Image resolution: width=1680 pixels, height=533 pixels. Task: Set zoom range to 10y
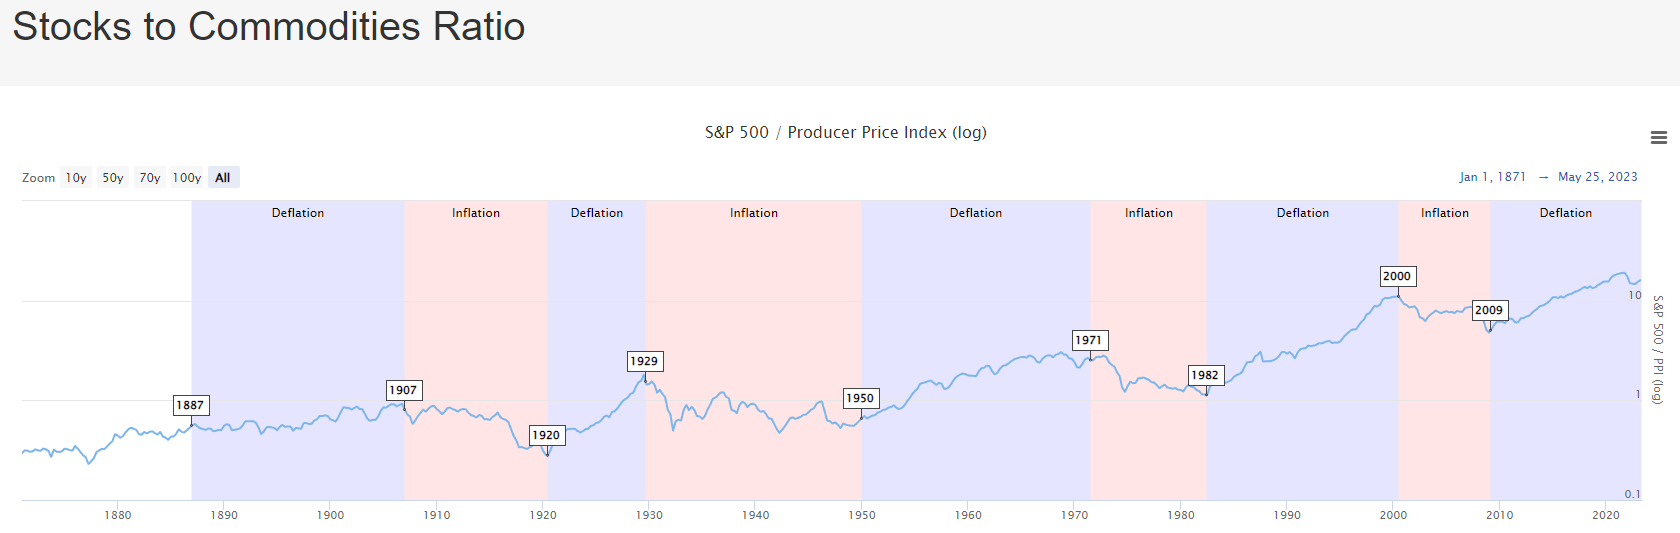click(x=76, y=178)
